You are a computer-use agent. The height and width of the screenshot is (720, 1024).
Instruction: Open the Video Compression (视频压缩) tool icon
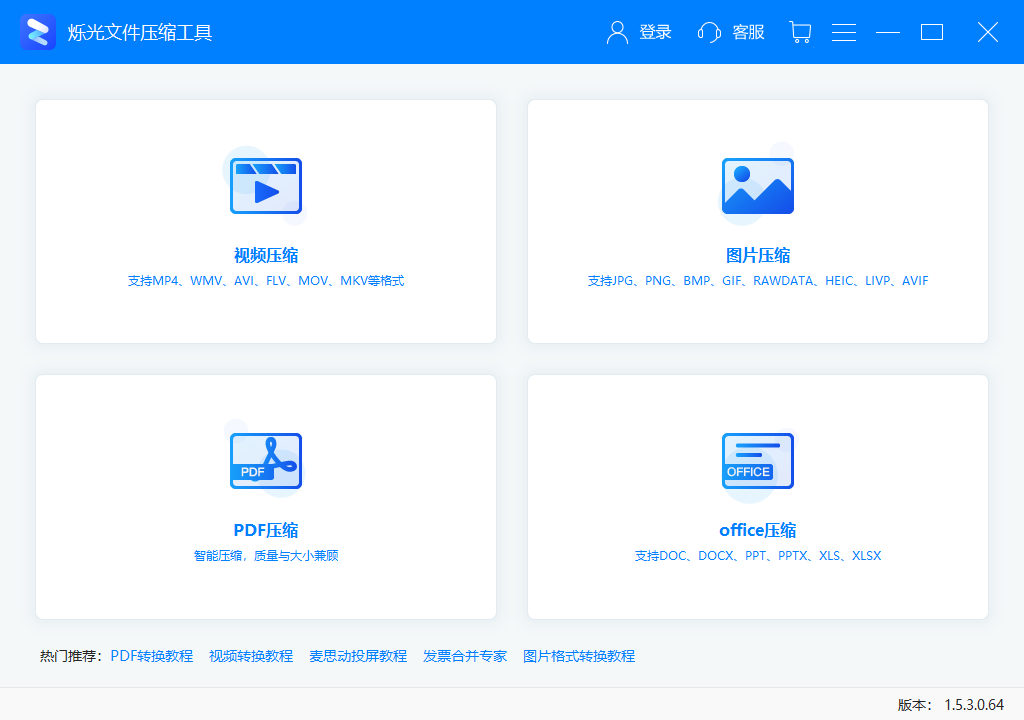(x=266, y=185)
